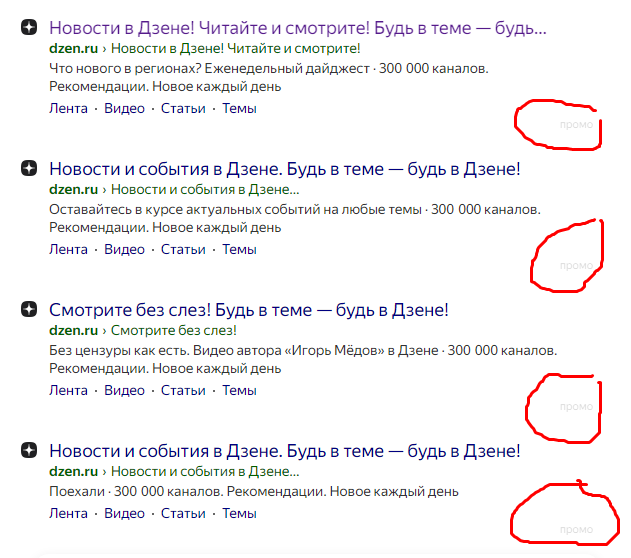Click 'промо' label of the 'Поехали' result
This screenshot has height=558, width=631.
coord(576,530)
